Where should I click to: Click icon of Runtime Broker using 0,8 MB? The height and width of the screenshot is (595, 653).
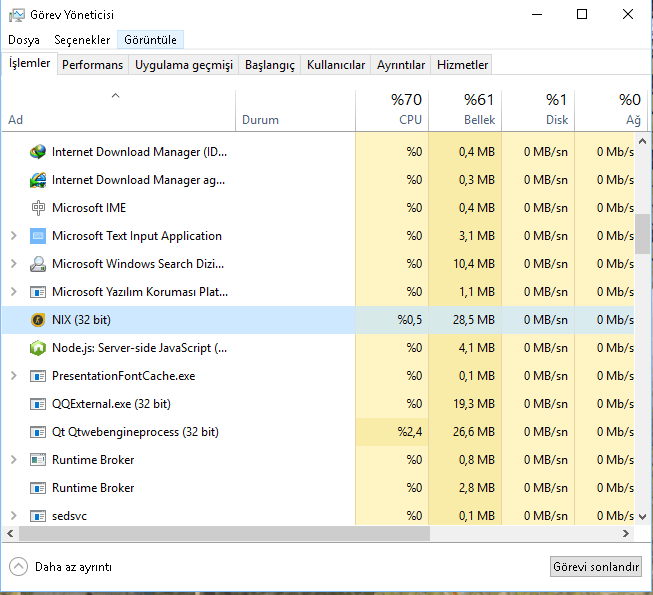pos(38,460)
